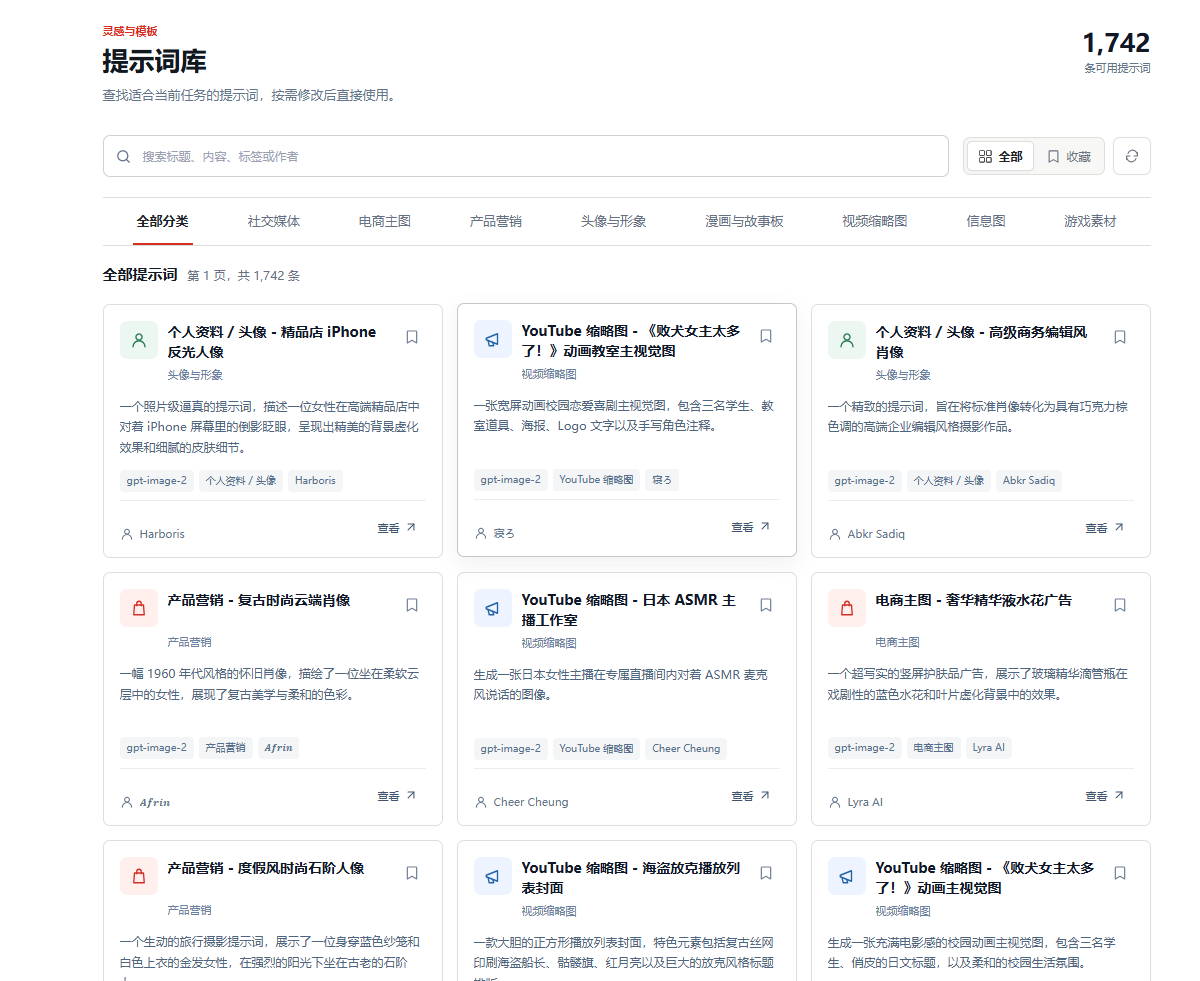Click shopping bag icon on 复古时尚云端肖像 card
This screenshot has width=1200, height=981.
pos(139,608)
